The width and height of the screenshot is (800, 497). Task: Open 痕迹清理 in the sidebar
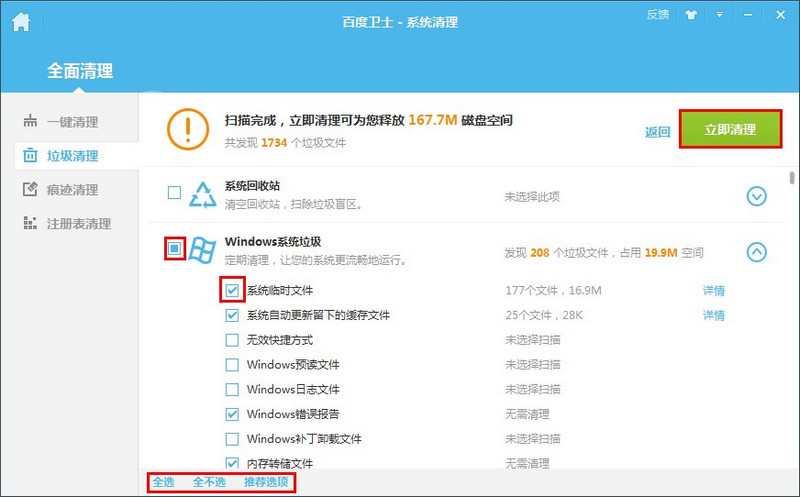click(71, 190)
